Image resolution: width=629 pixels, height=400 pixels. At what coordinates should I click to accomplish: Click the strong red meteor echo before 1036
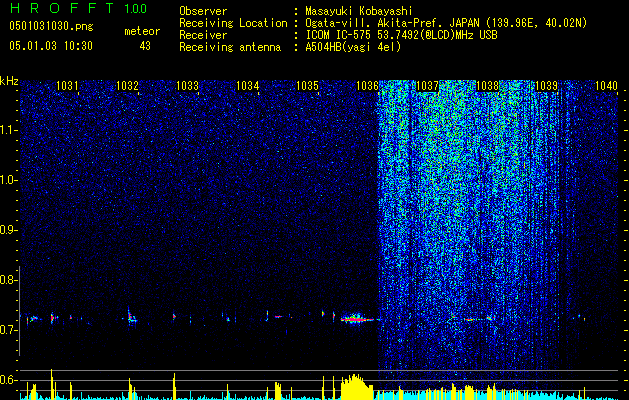pos(357,319)
